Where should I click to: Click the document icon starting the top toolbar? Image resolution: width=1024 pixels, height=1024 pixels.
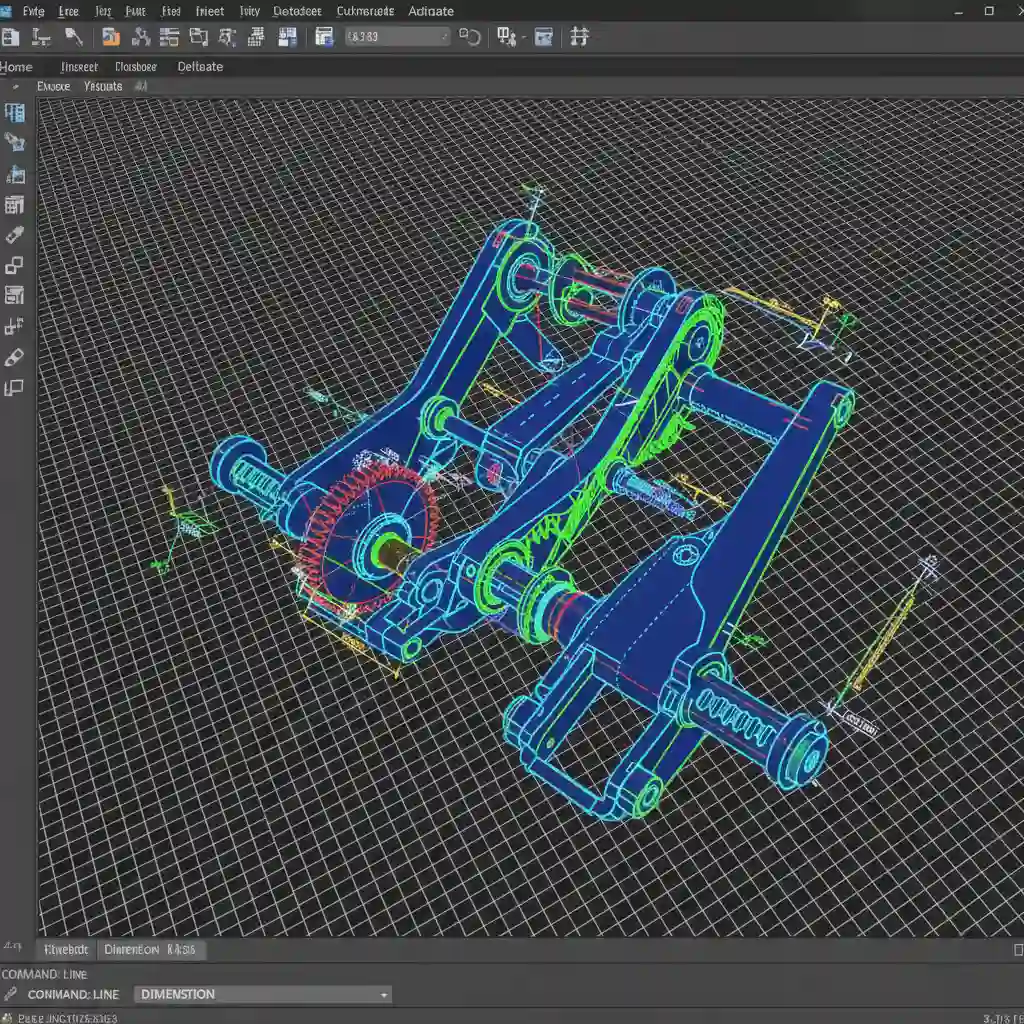pyautogui.click(x=10, y=37)
